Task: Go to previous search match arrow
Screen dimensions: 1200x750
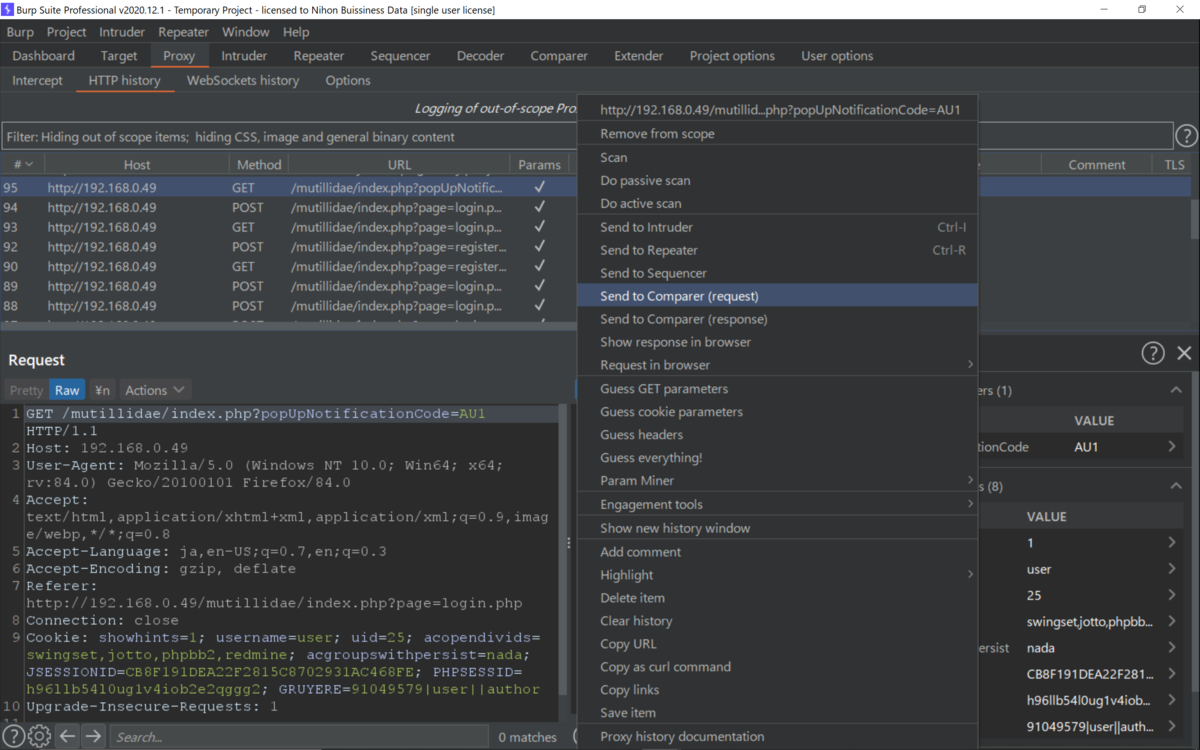Action: 67,737
